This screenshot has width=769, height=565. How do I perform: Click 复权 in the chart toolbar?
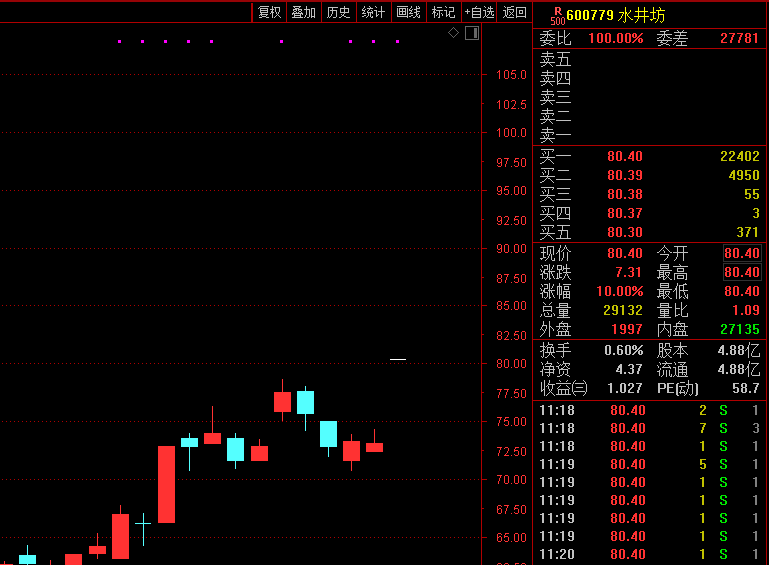coord(269,12)
